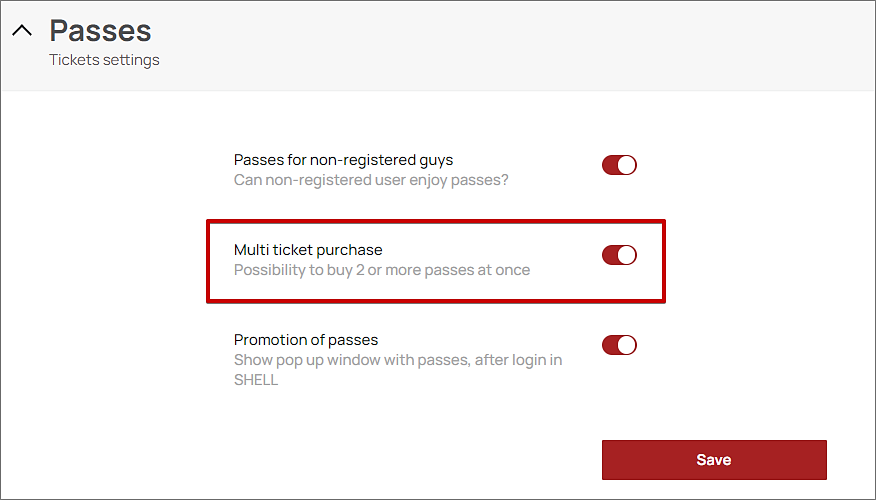
Task: Click 'Possibility to buy 2 or more passes' description
Action: (381, 270)
